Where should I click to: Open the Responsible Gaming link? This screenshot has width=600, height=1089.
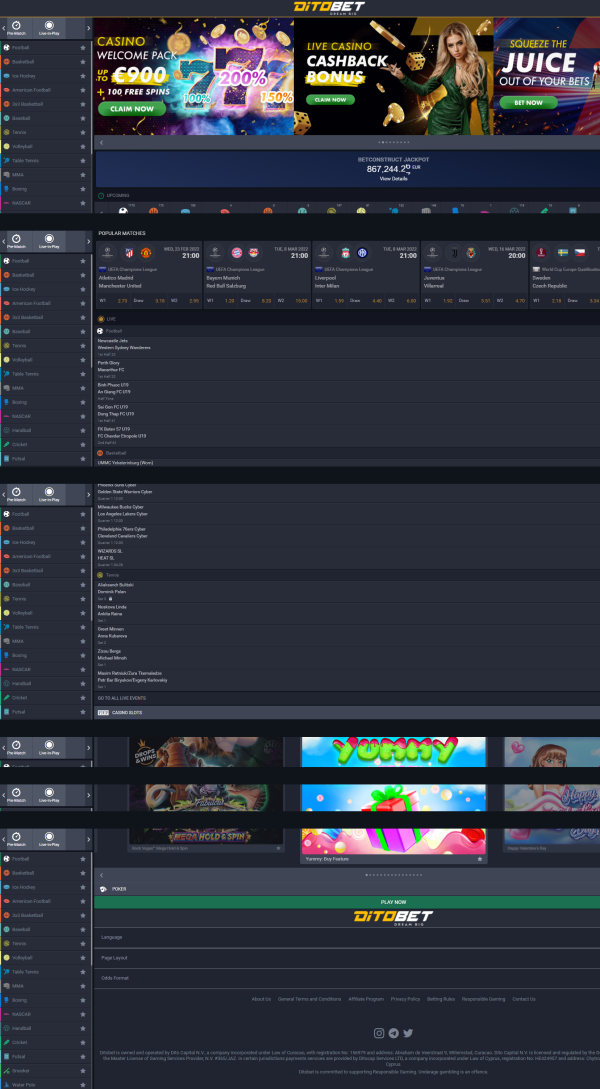tap(484, 999)
